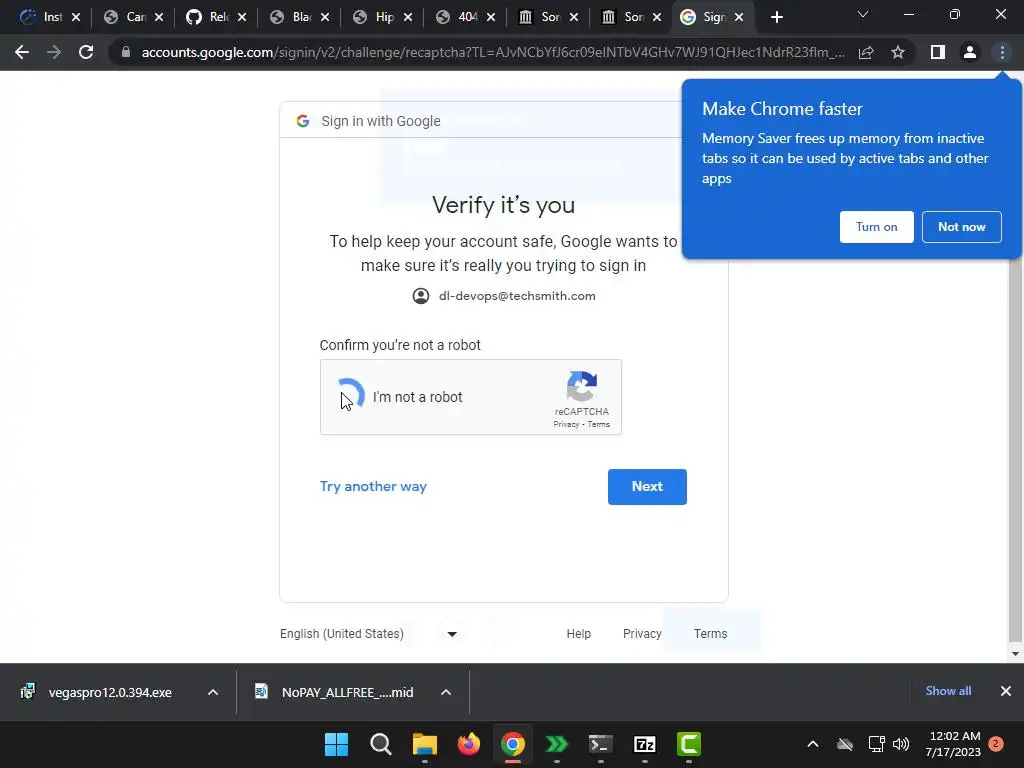Screen dimensions: 1024x768
Task: Open Firefox from the taskbar
Action: coord(468,744)
